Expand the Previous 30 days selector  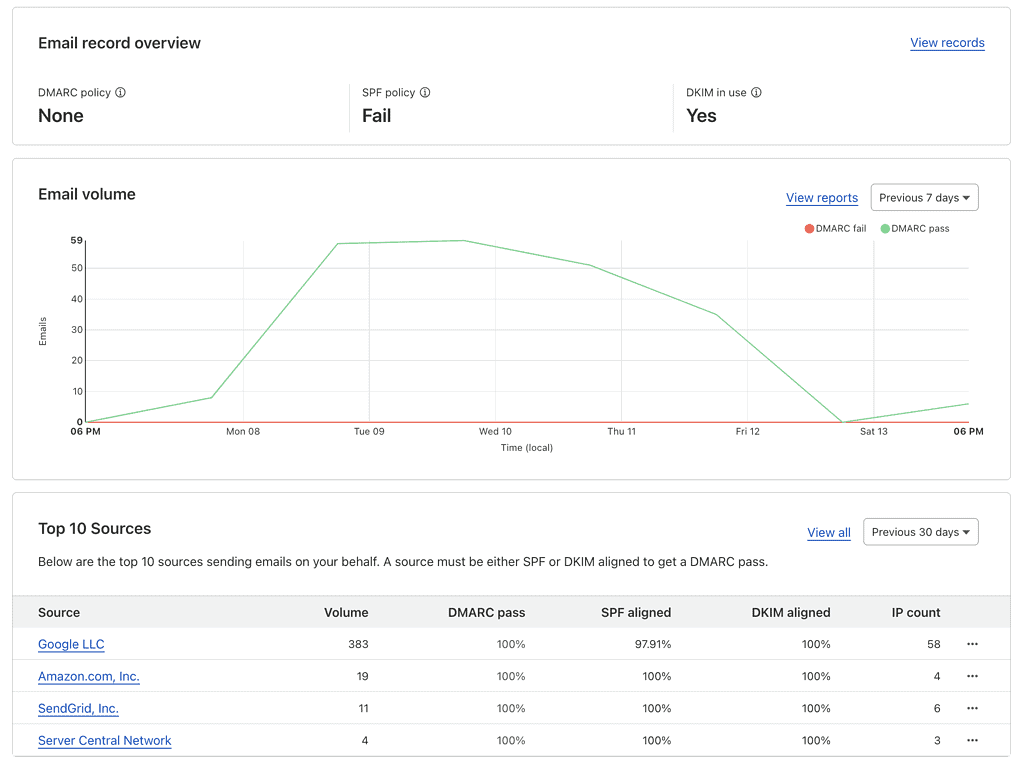point(920,531)
